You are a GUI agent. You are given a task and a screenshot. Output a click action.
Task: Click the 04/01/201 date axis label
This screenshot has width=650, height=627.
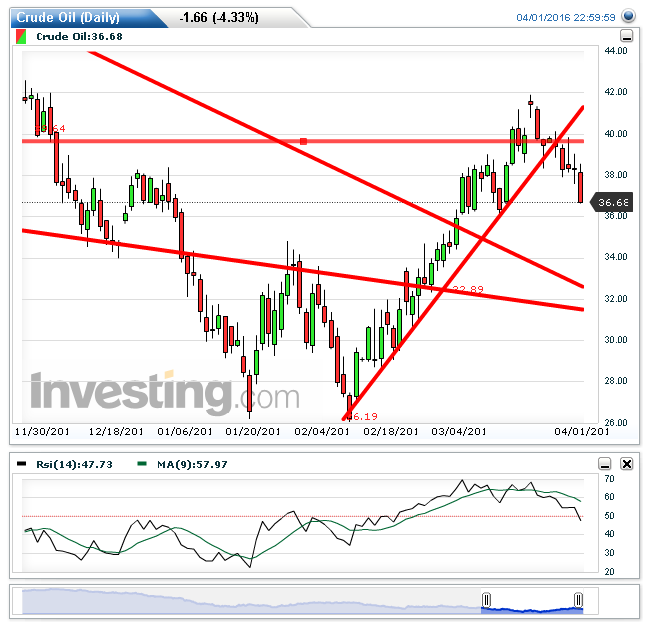pos(582,431)
